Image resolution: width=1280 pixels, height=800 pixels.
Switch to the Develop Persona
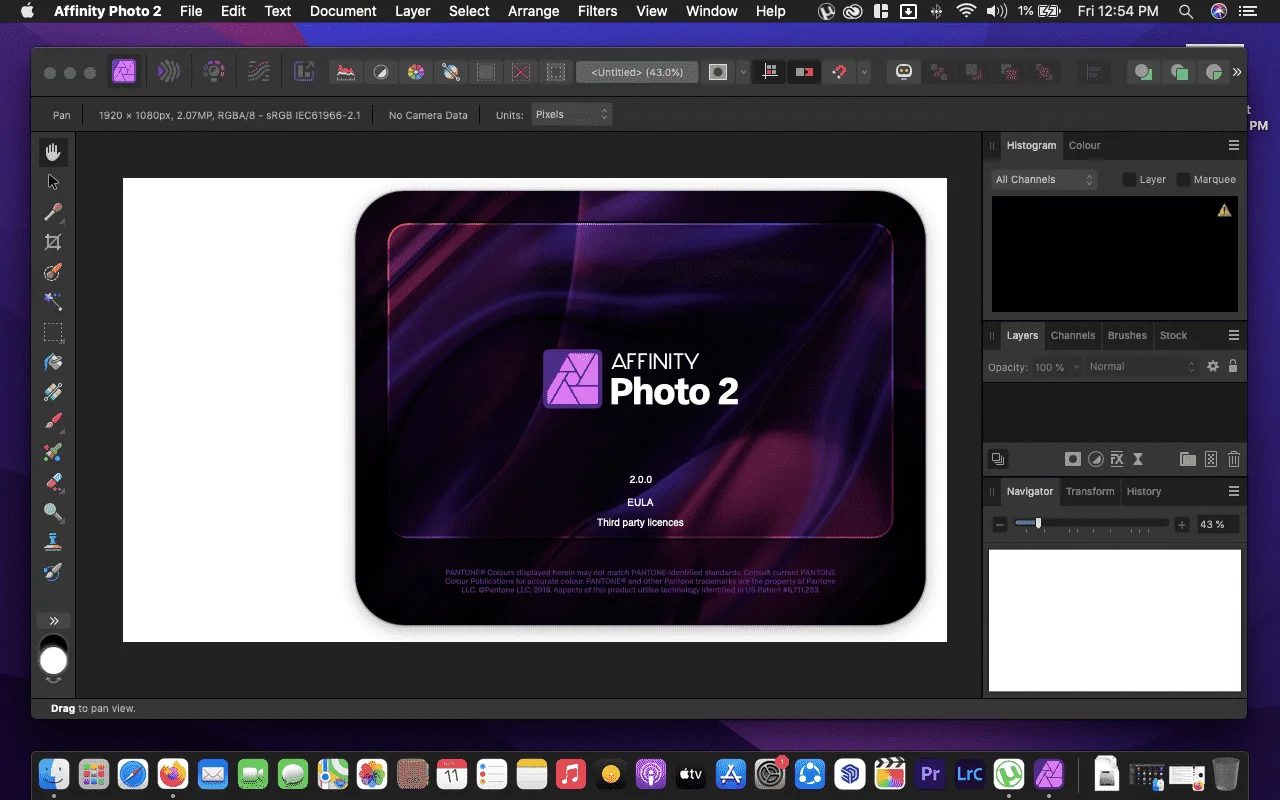213,72
